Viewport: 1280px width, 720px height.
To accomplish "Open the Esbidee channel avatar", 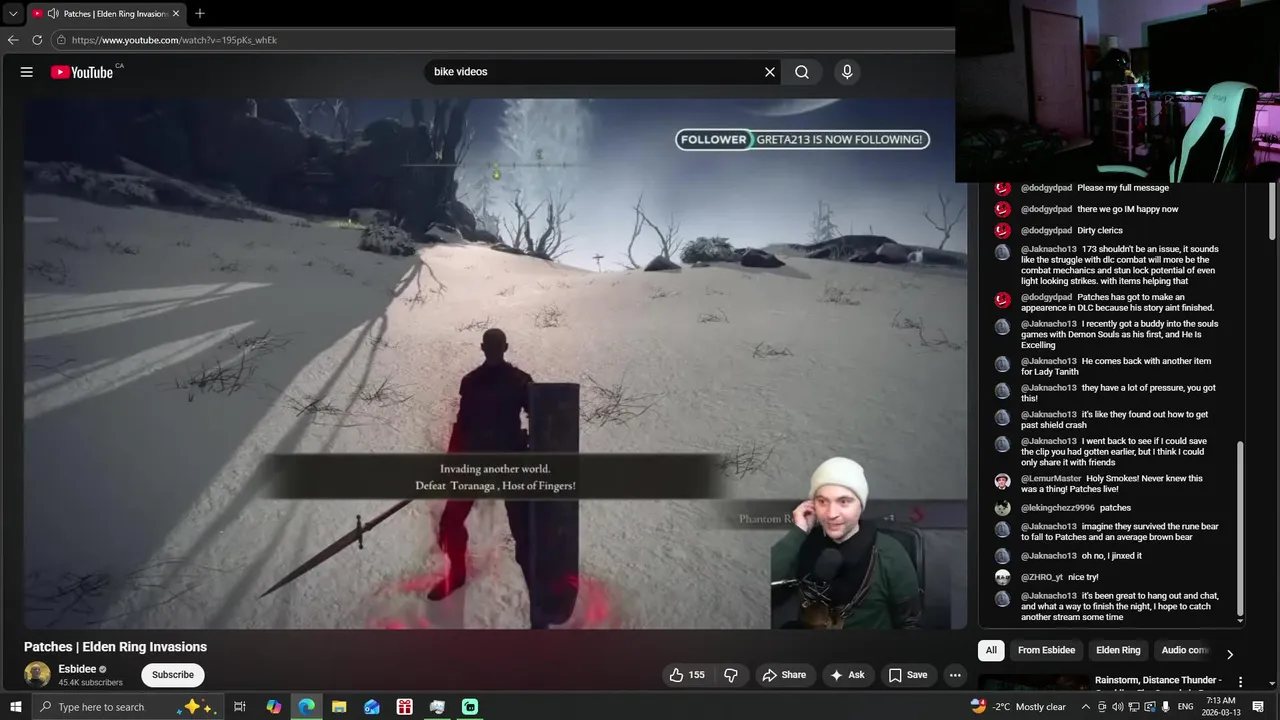I will 37,674.
